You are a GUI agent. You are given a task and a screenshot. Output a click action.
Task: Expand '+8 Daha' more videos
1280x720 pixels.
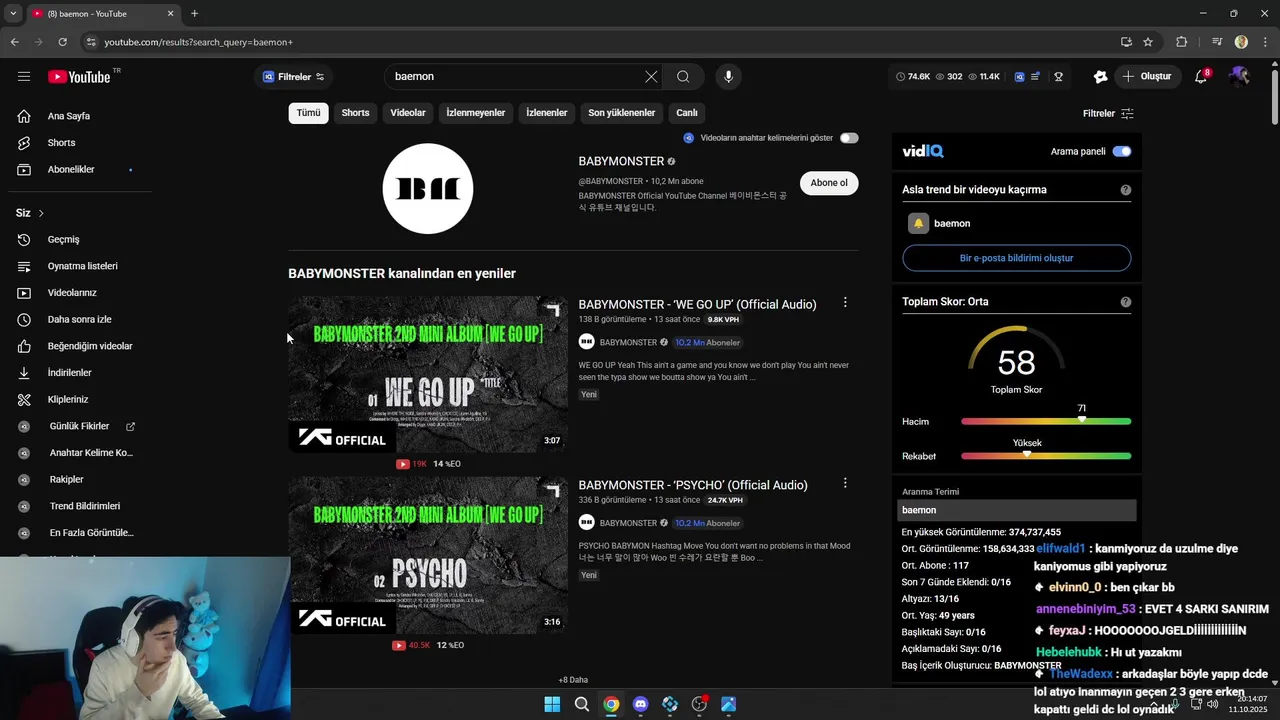573,680
